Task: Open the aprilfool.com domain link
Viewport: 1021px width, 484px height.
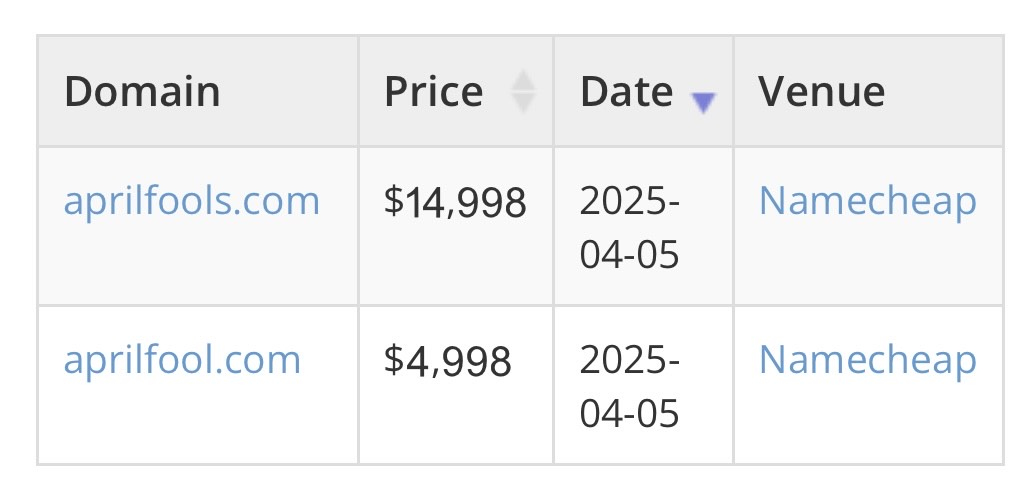Action: coord(182,359)
